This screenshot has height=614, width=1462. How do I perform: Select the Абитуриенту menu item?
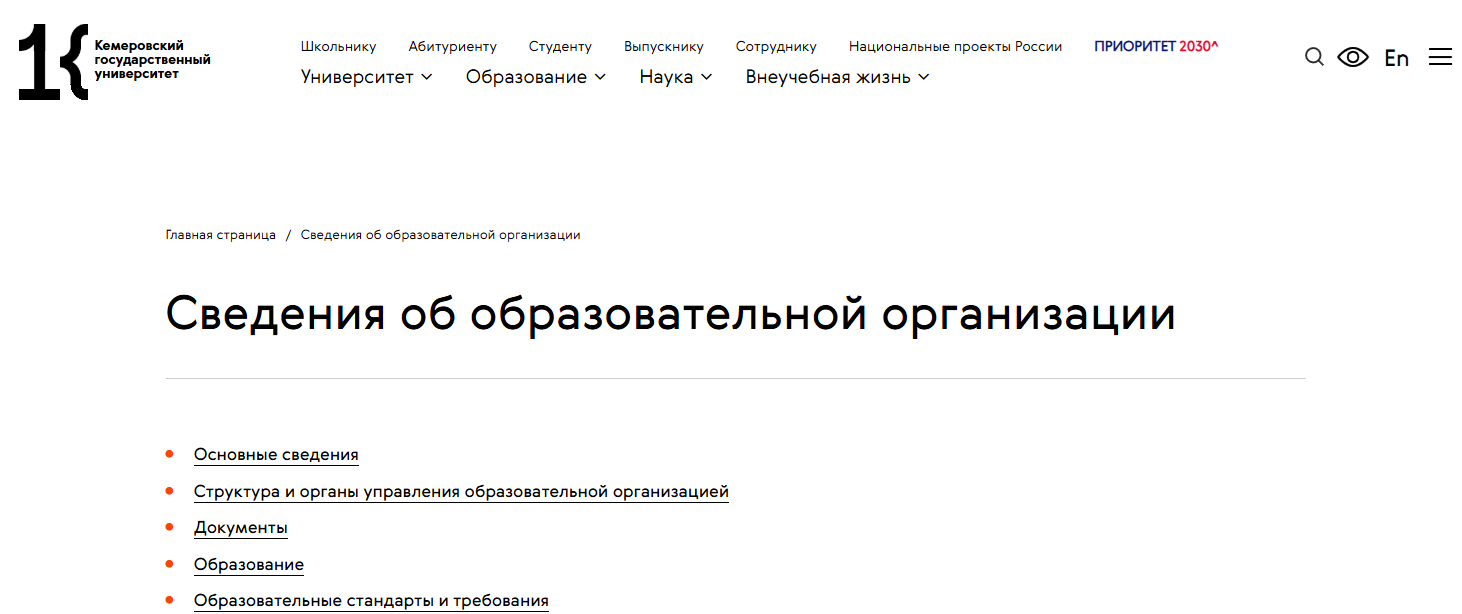point(453,46)
